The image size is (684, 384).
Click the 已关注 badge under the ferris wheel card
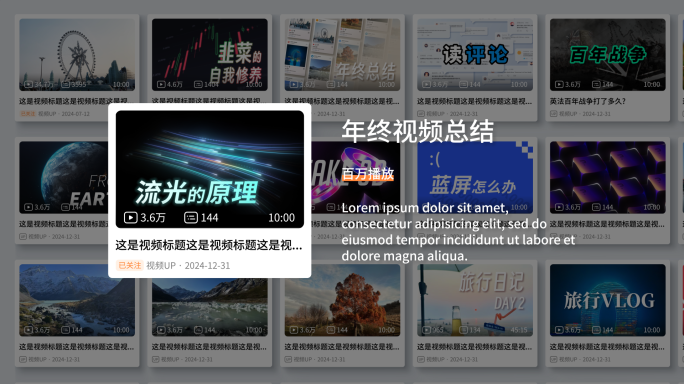click(x=28, y=113)
